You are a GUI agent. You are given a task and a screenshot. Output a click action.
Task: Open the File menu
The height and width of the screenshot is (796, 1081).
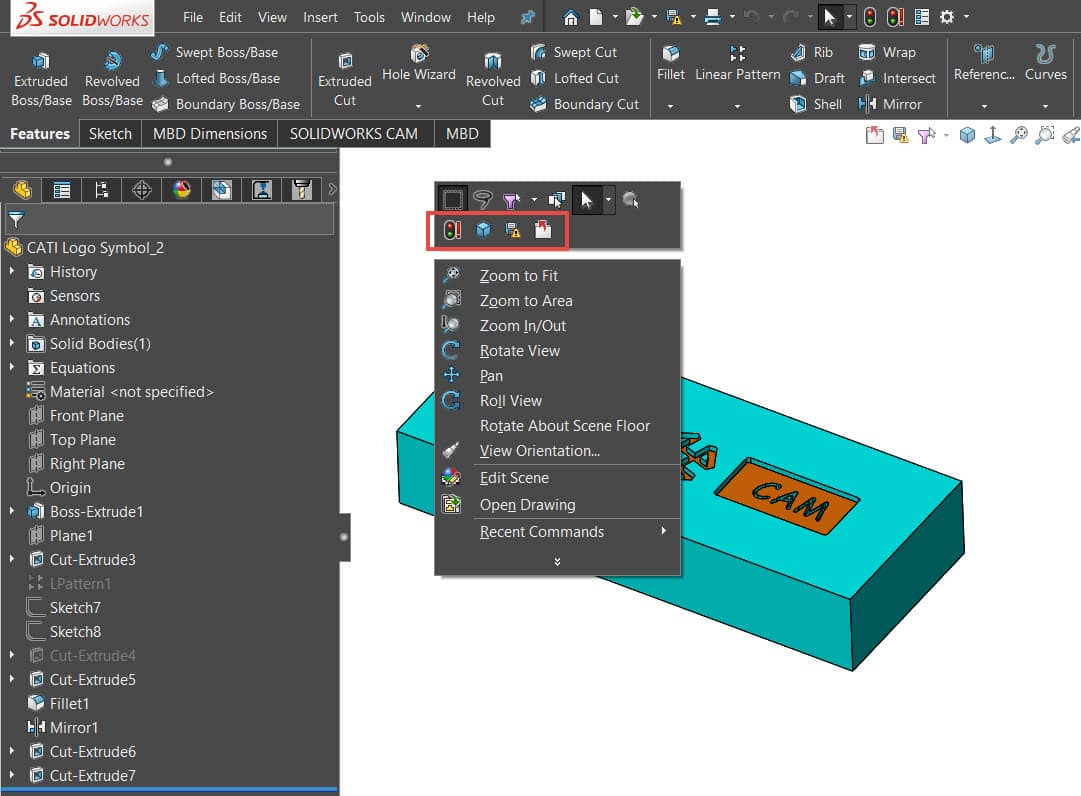193,17
